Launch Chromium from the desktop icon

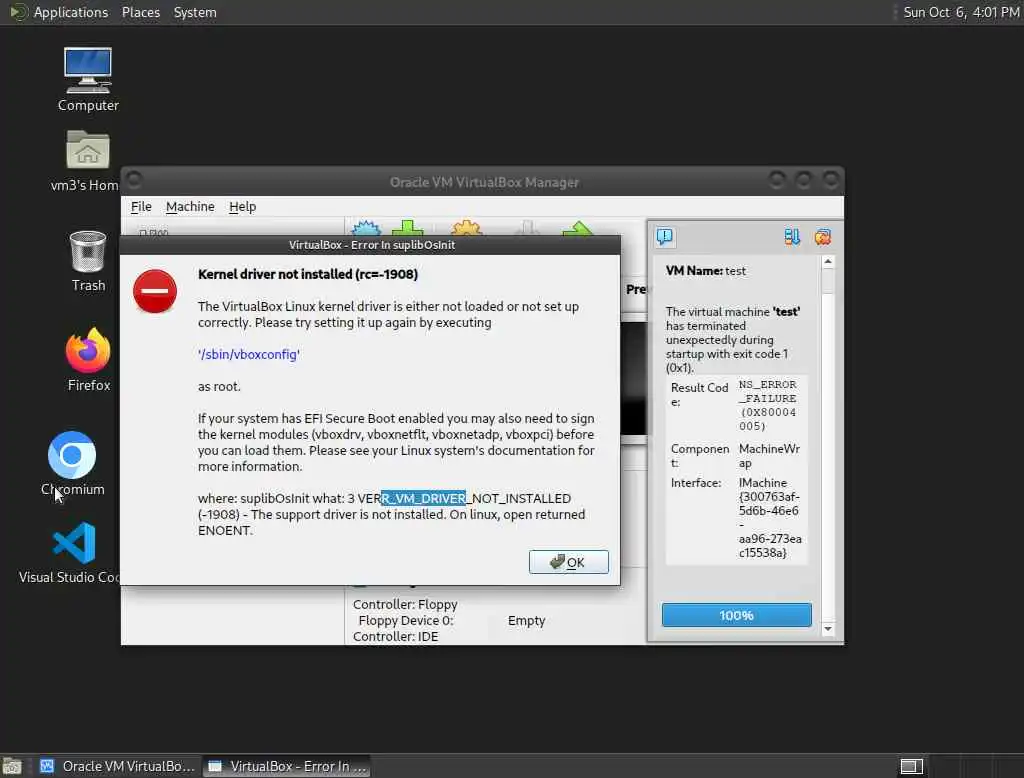[72, 463]
